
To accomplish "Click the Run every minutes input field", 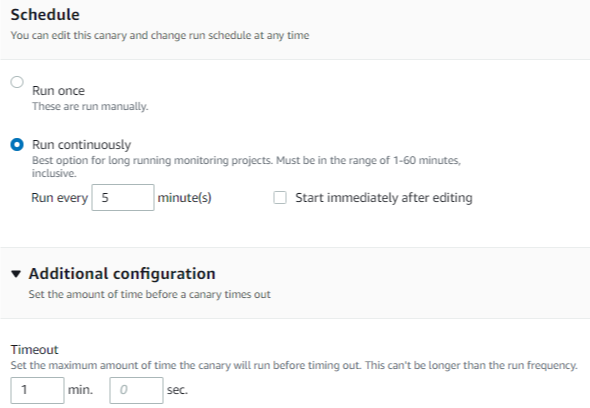I will click(123, 198).
